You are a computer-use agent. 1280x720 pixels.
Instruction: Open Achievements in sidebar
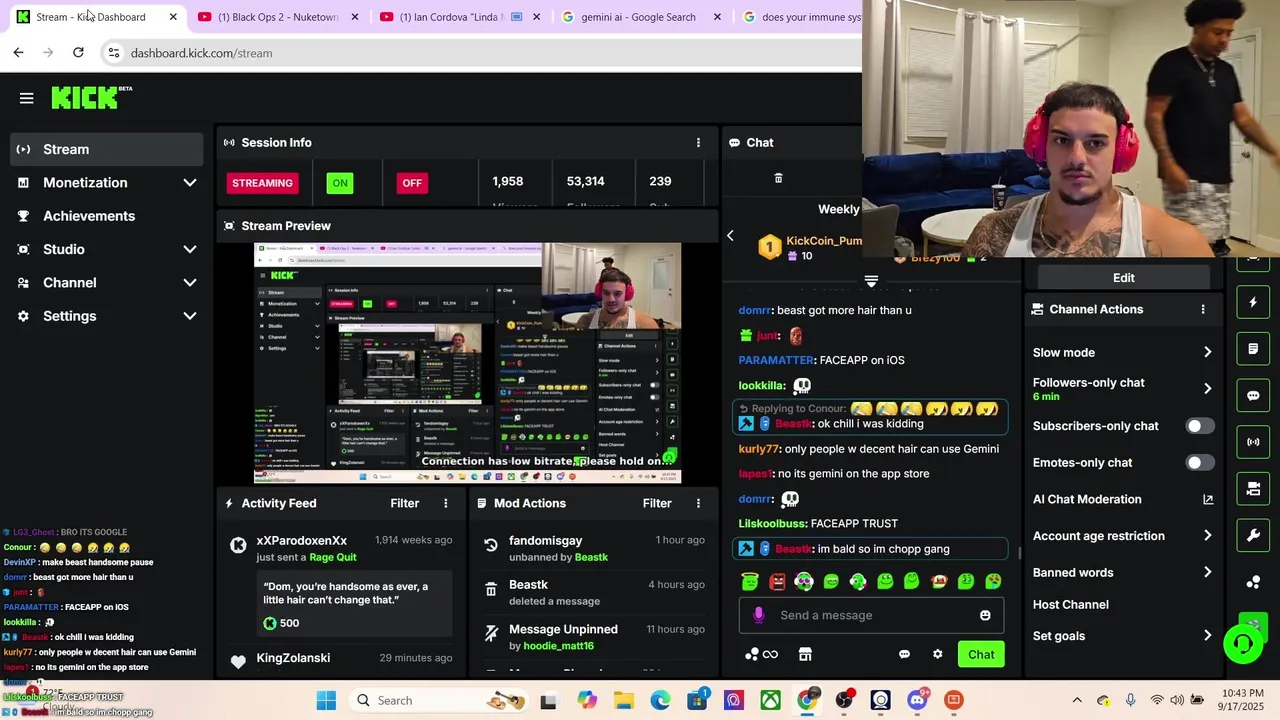(106, 216)
